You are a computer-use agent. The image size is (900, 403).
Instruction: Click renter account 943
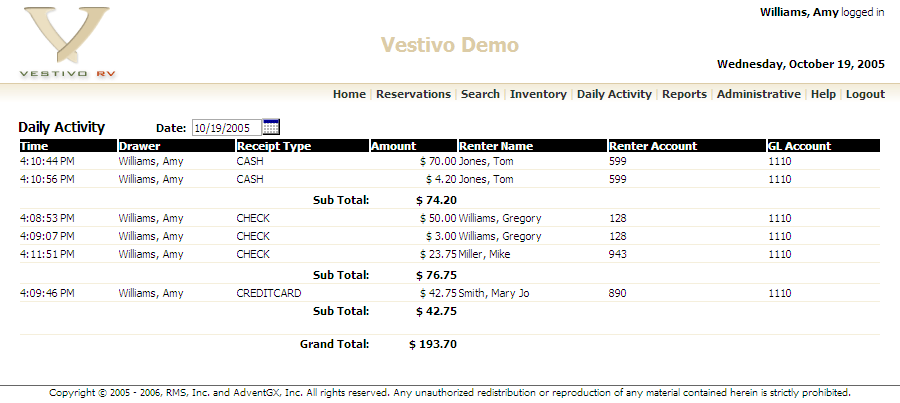pos(618,254)
